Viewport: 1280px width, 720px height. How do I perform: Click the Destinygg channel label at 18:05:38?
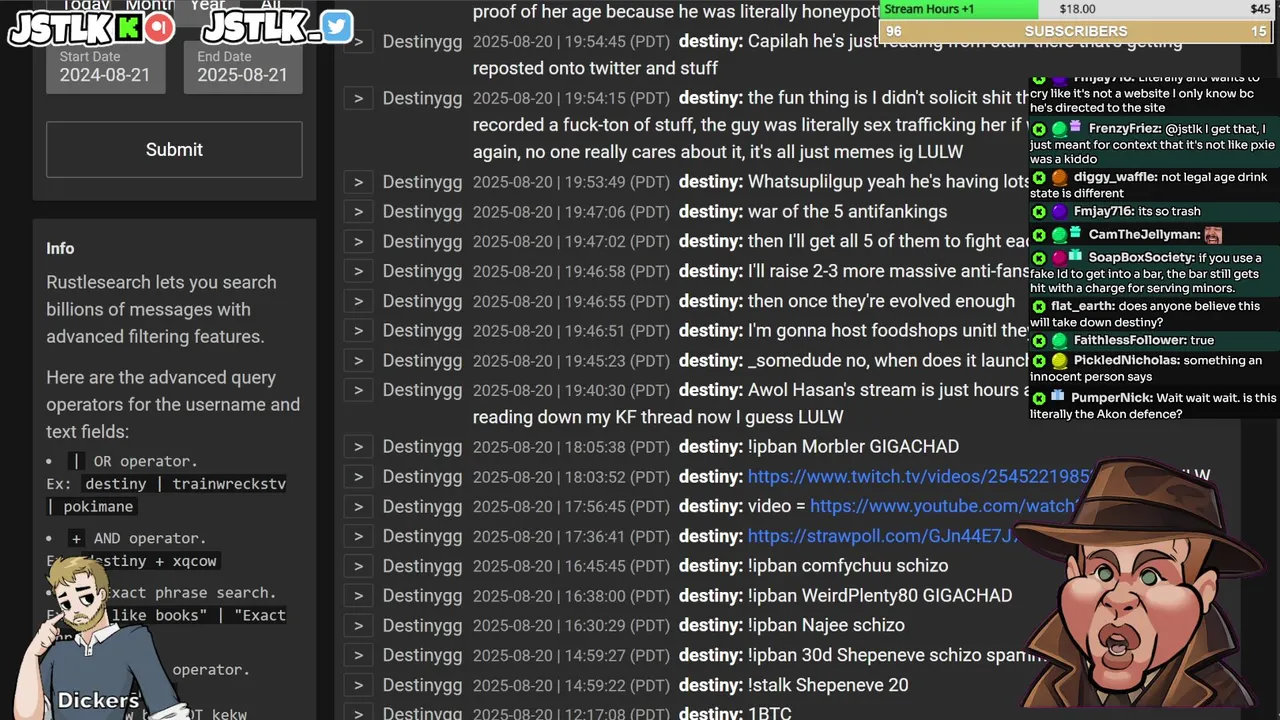pyautogui.click(x=422, y=447)
